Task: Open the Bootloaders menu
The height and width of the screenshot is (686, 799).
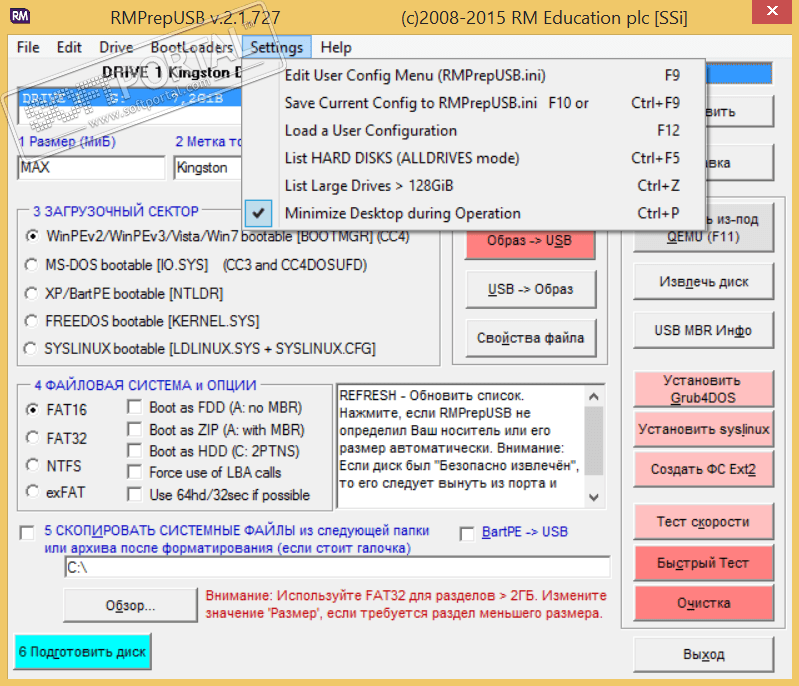Action: [x=192, y=47]
